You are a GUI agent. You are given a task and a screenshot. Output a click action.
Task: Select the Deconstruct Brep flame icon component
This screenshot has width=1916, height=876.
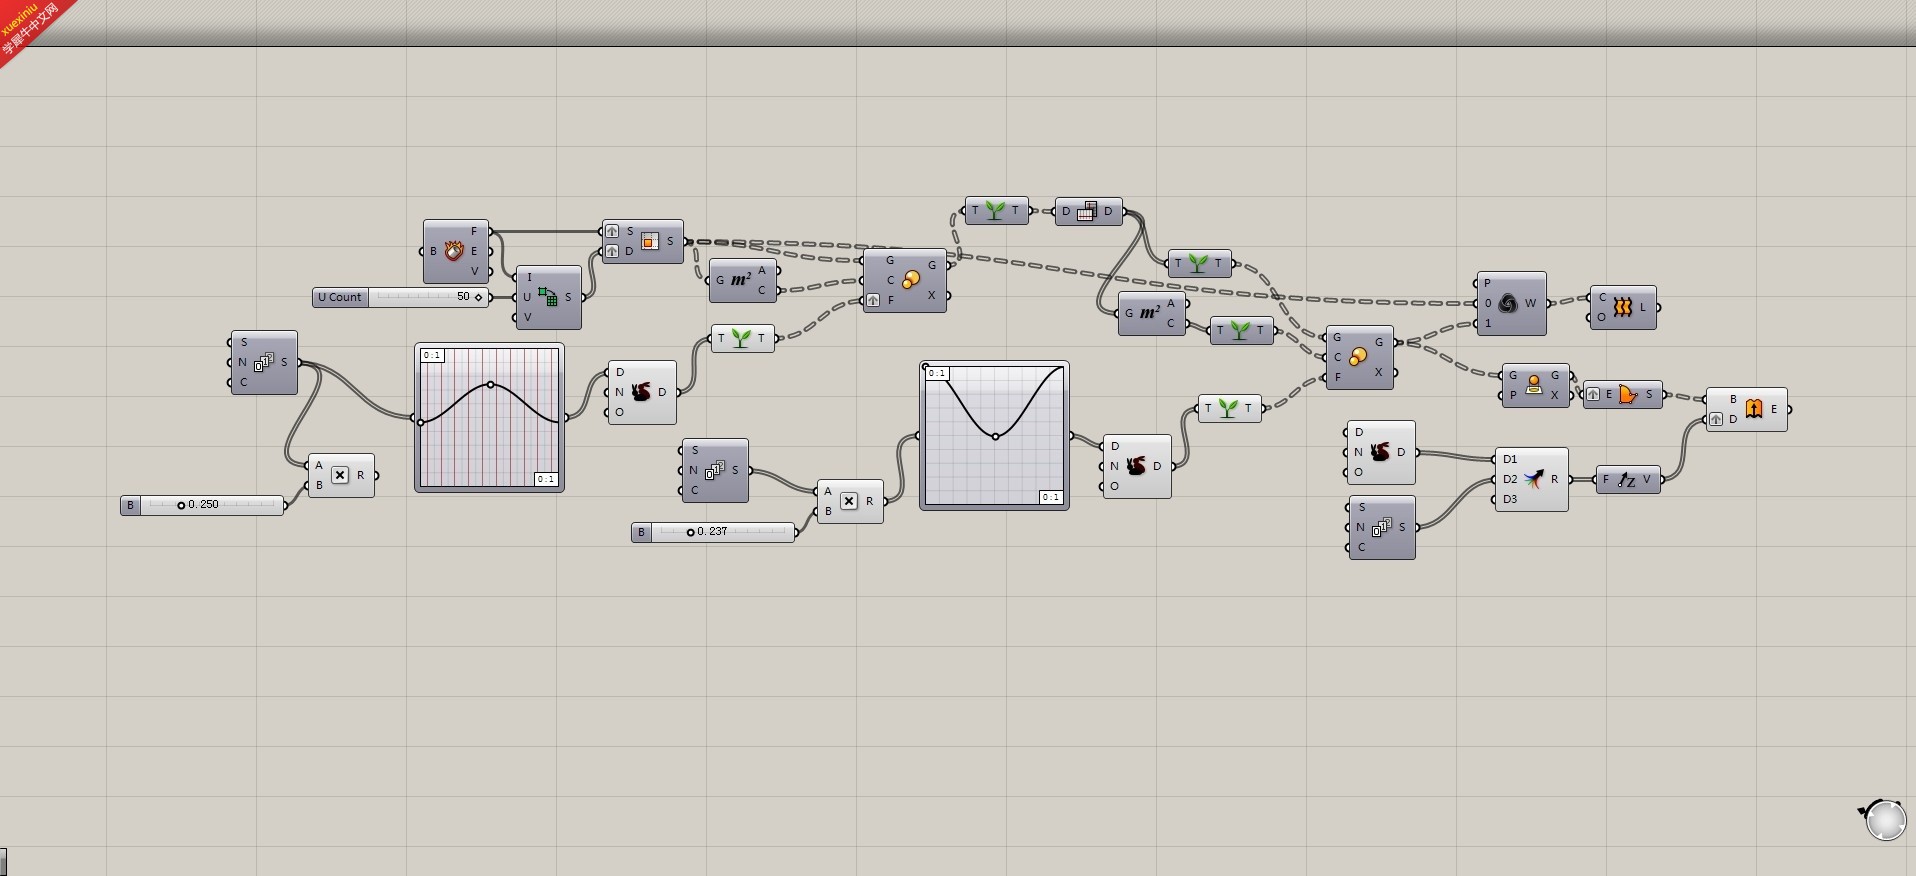pyautogui.click(x=456, y=251)
